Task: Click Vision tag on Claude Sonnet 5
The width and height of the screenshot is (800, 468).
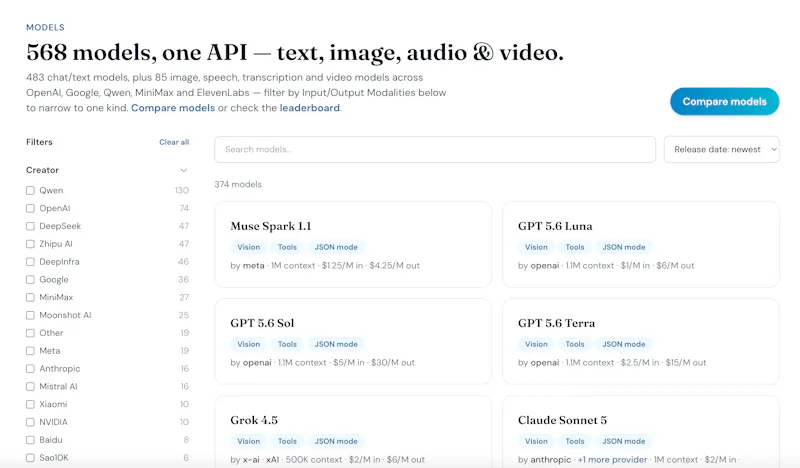Action: pyautogui.click(x=536, y=441)
